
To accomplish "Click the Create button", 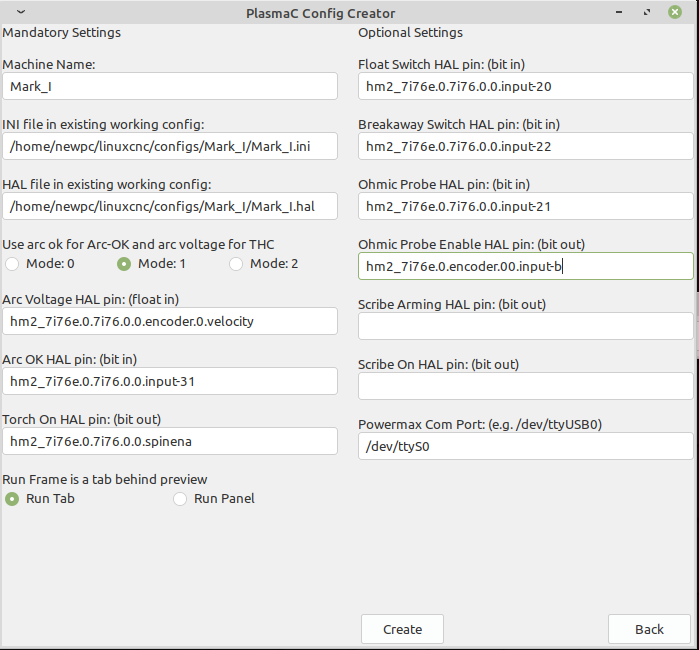I will 402,629.
